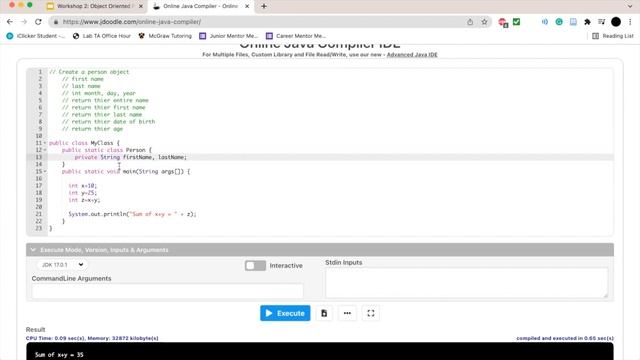Screen dimensions: 640x360
Task: Open the blue page extension icon
Action: 573,22
